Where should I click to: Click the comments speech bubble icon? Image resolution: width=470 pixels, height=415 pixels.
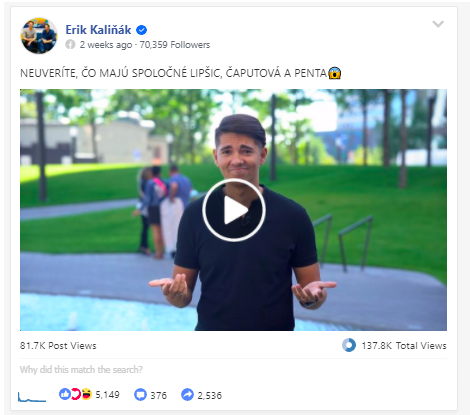coord(140,395)
